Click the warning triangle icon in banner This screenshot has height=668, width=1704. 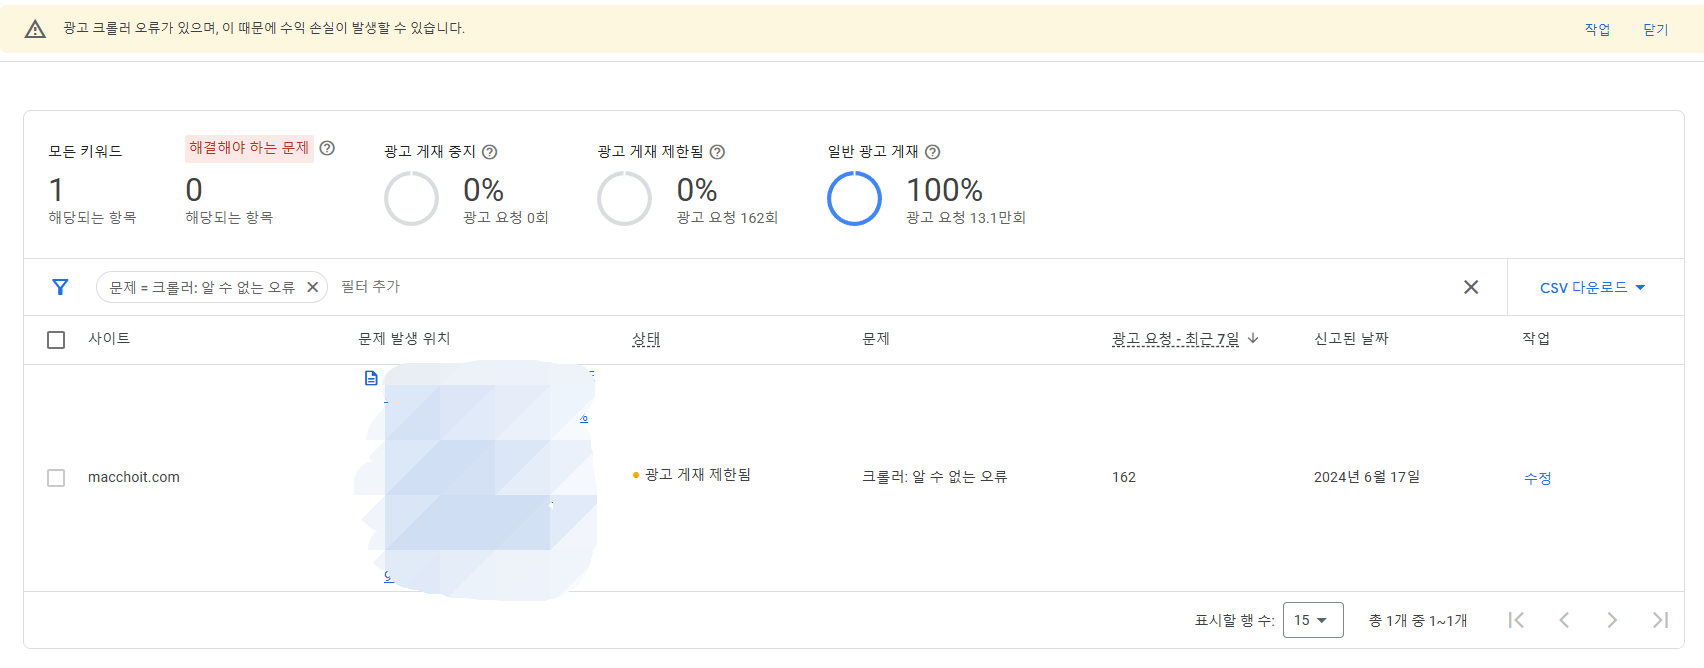pos(35,29)
